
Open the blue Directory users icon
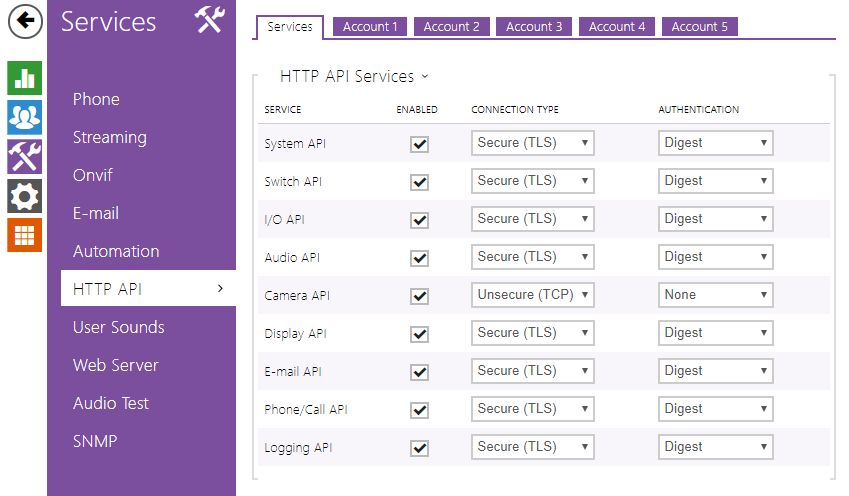(x=24, y=117)
